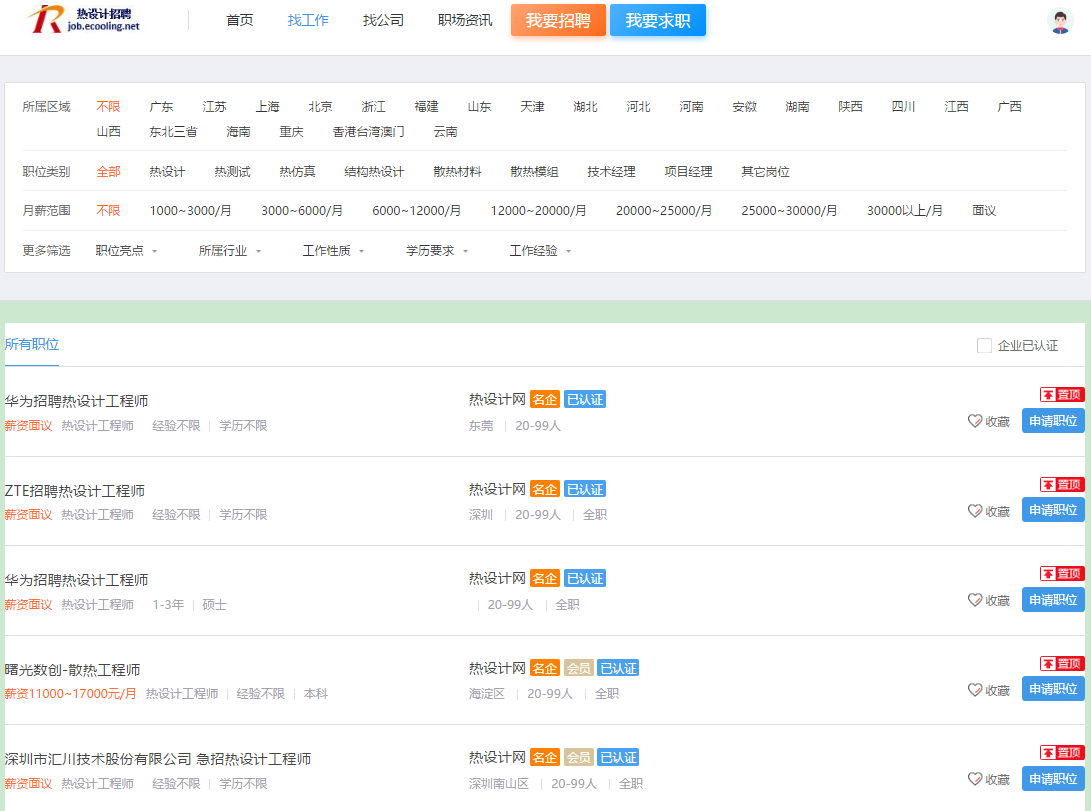Click the job.ecooling.net site logo
Viewport: 1091px width, 811px height.
coord(84,20)
